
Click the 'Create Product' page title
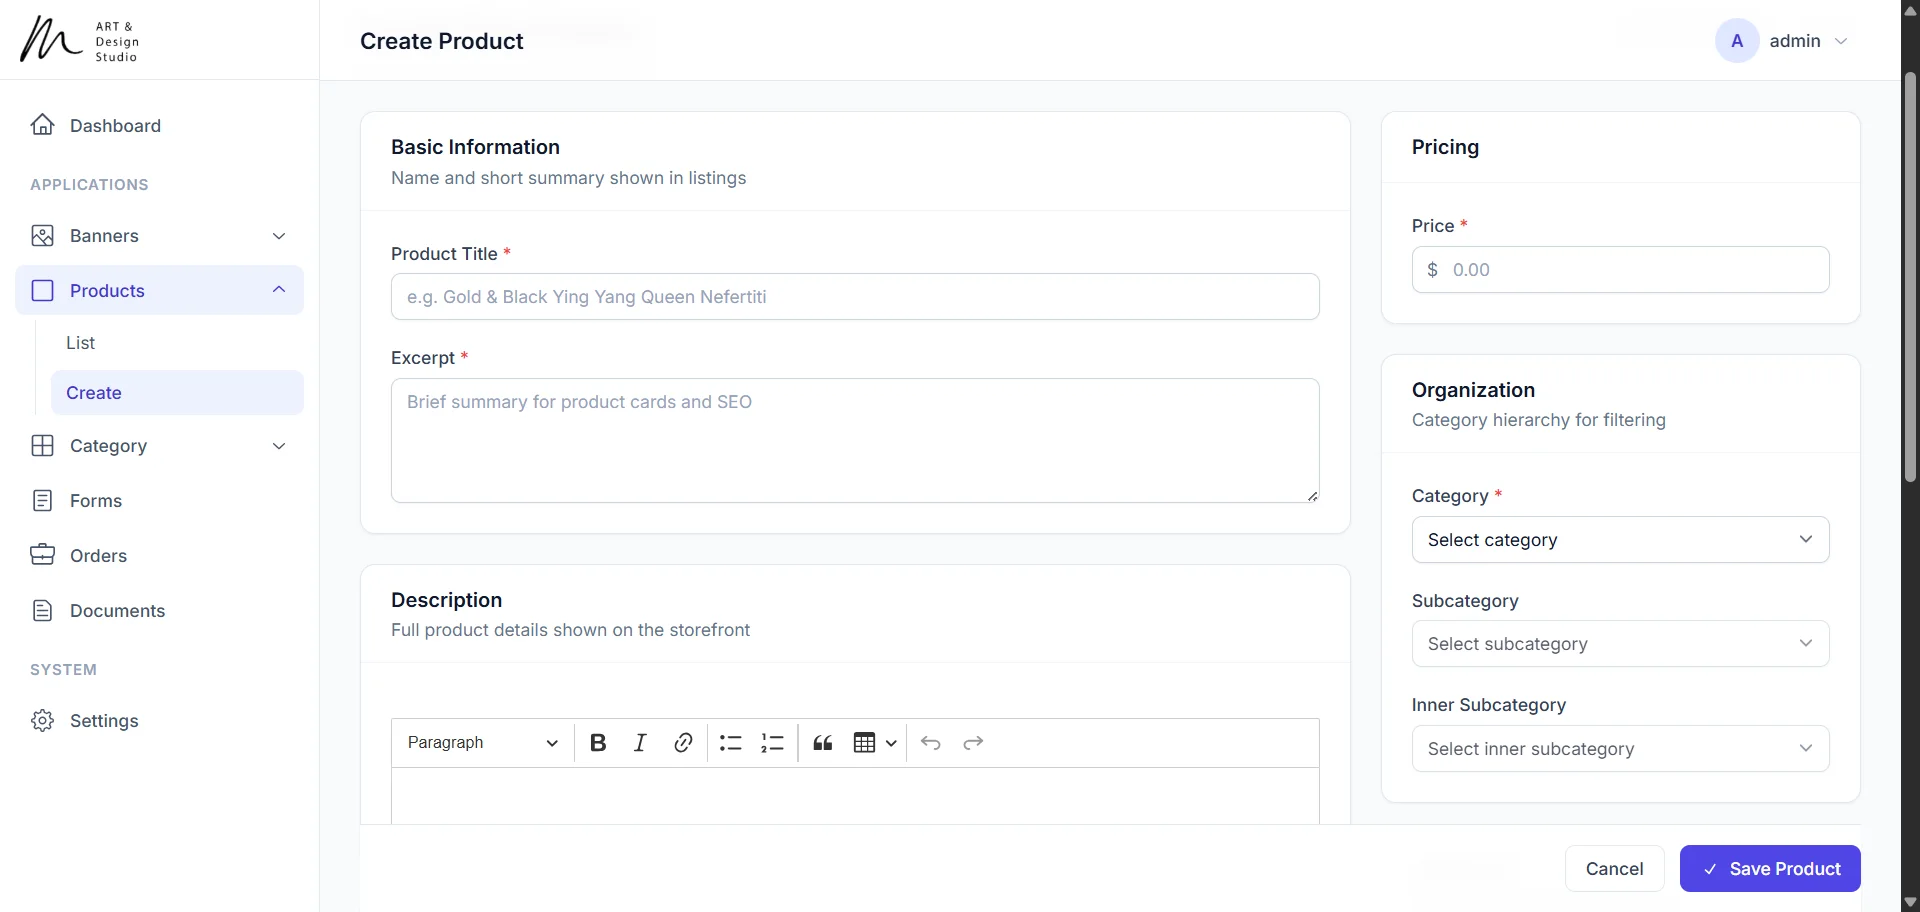point(441,41)
